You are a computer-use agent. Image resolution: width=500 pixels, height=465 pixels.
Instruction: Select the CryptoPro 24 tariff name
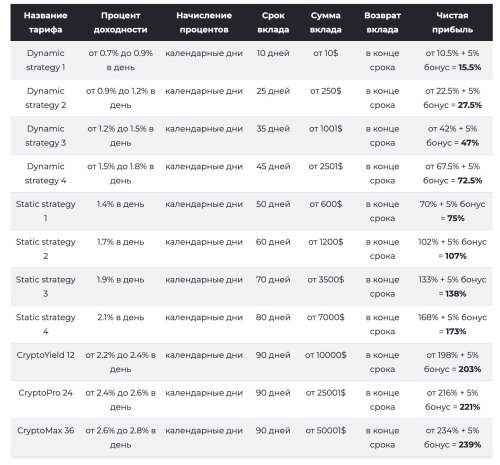click(45, 393)
